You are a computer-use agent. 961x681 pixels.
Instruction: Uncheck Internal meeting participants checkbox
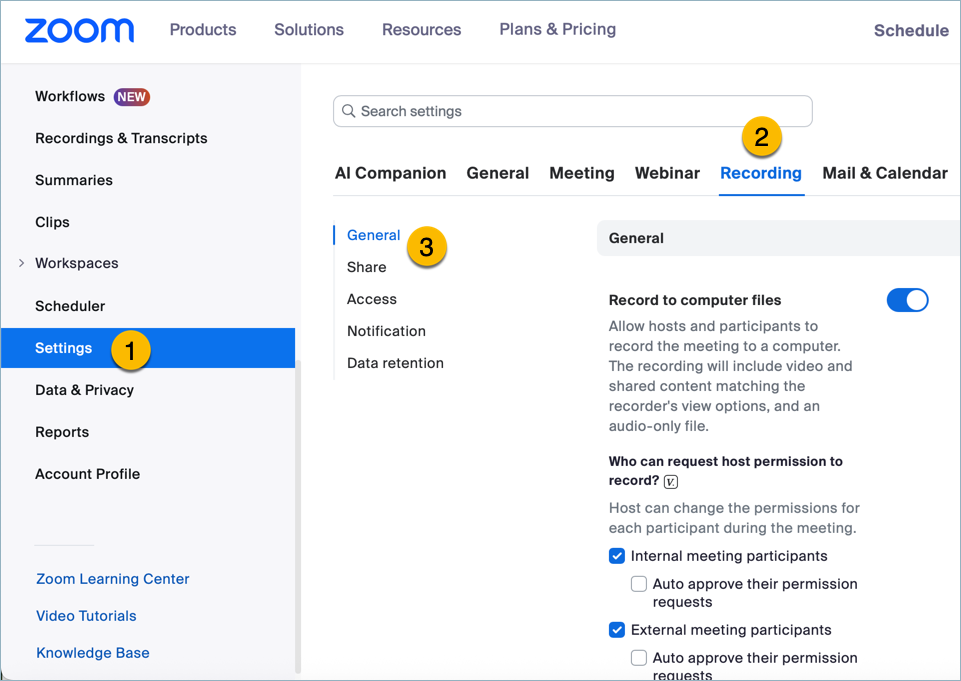(617, 556)
